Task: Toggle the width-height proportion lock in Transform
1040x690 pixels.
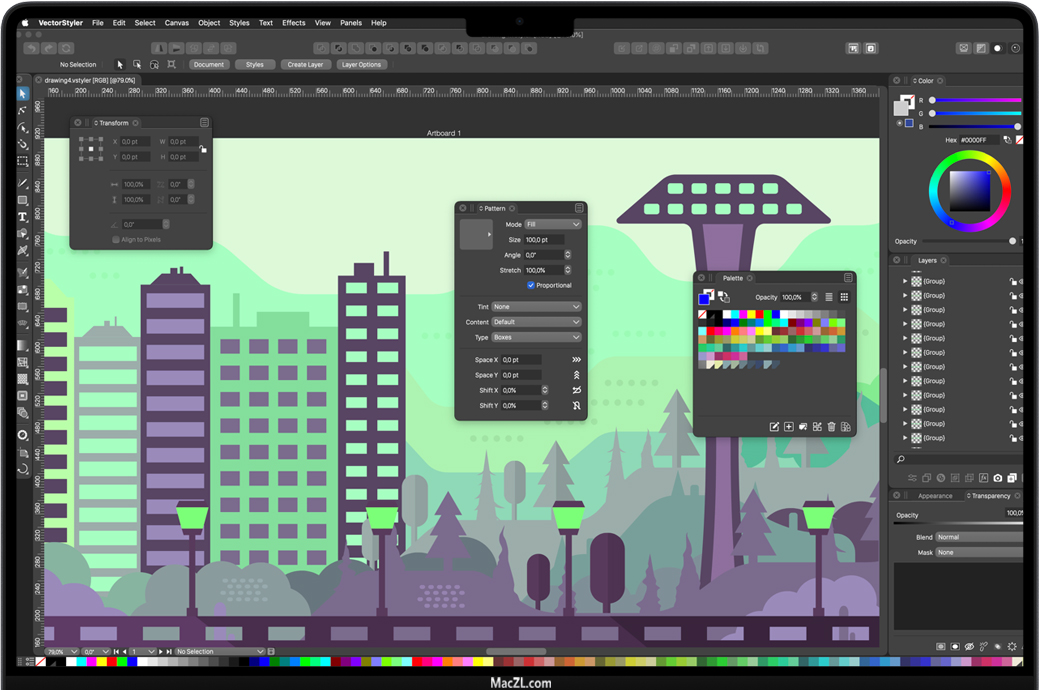Action: pyautogui.click(x=203, y=149)
